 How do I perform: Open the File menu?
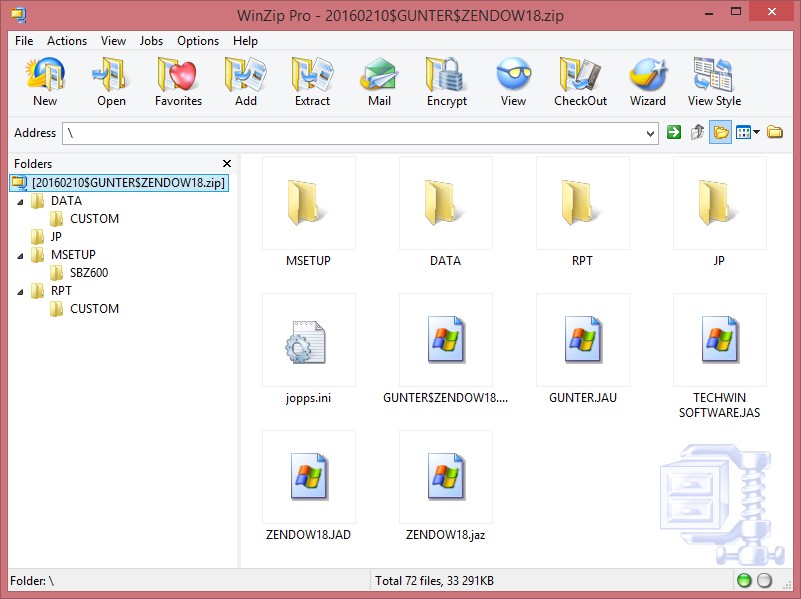(24, 41)
